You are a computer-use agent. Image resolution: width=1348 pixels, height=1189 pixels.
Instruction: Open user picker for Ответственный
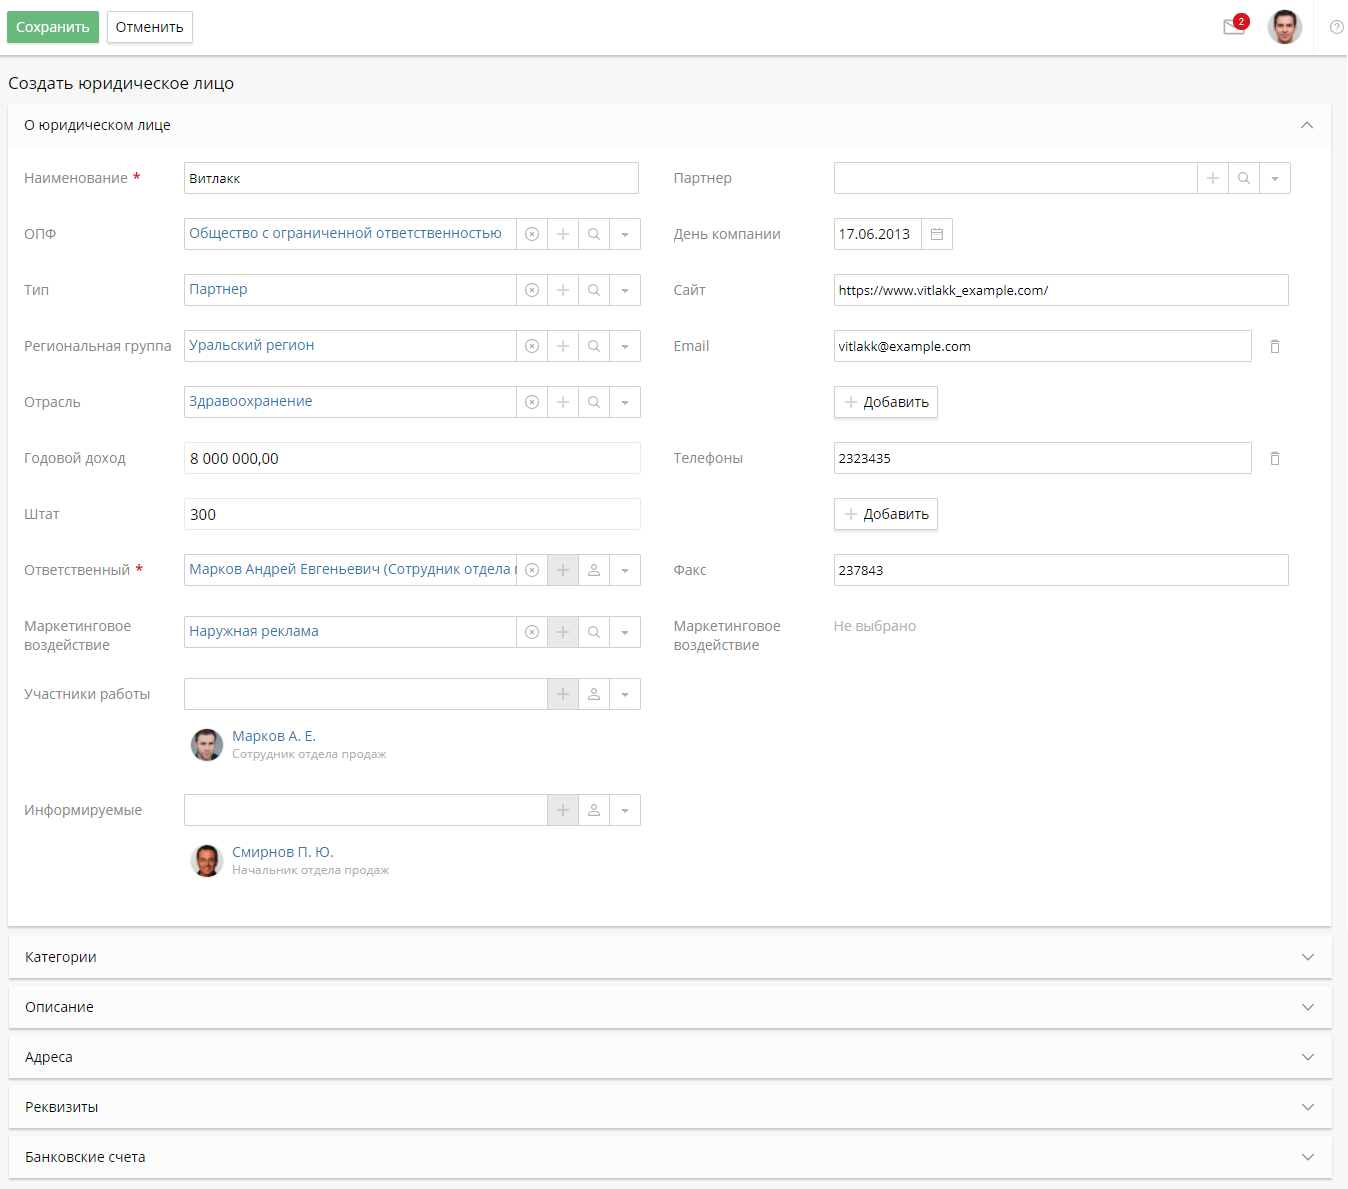pyautogui.click(x=594, y=570)
